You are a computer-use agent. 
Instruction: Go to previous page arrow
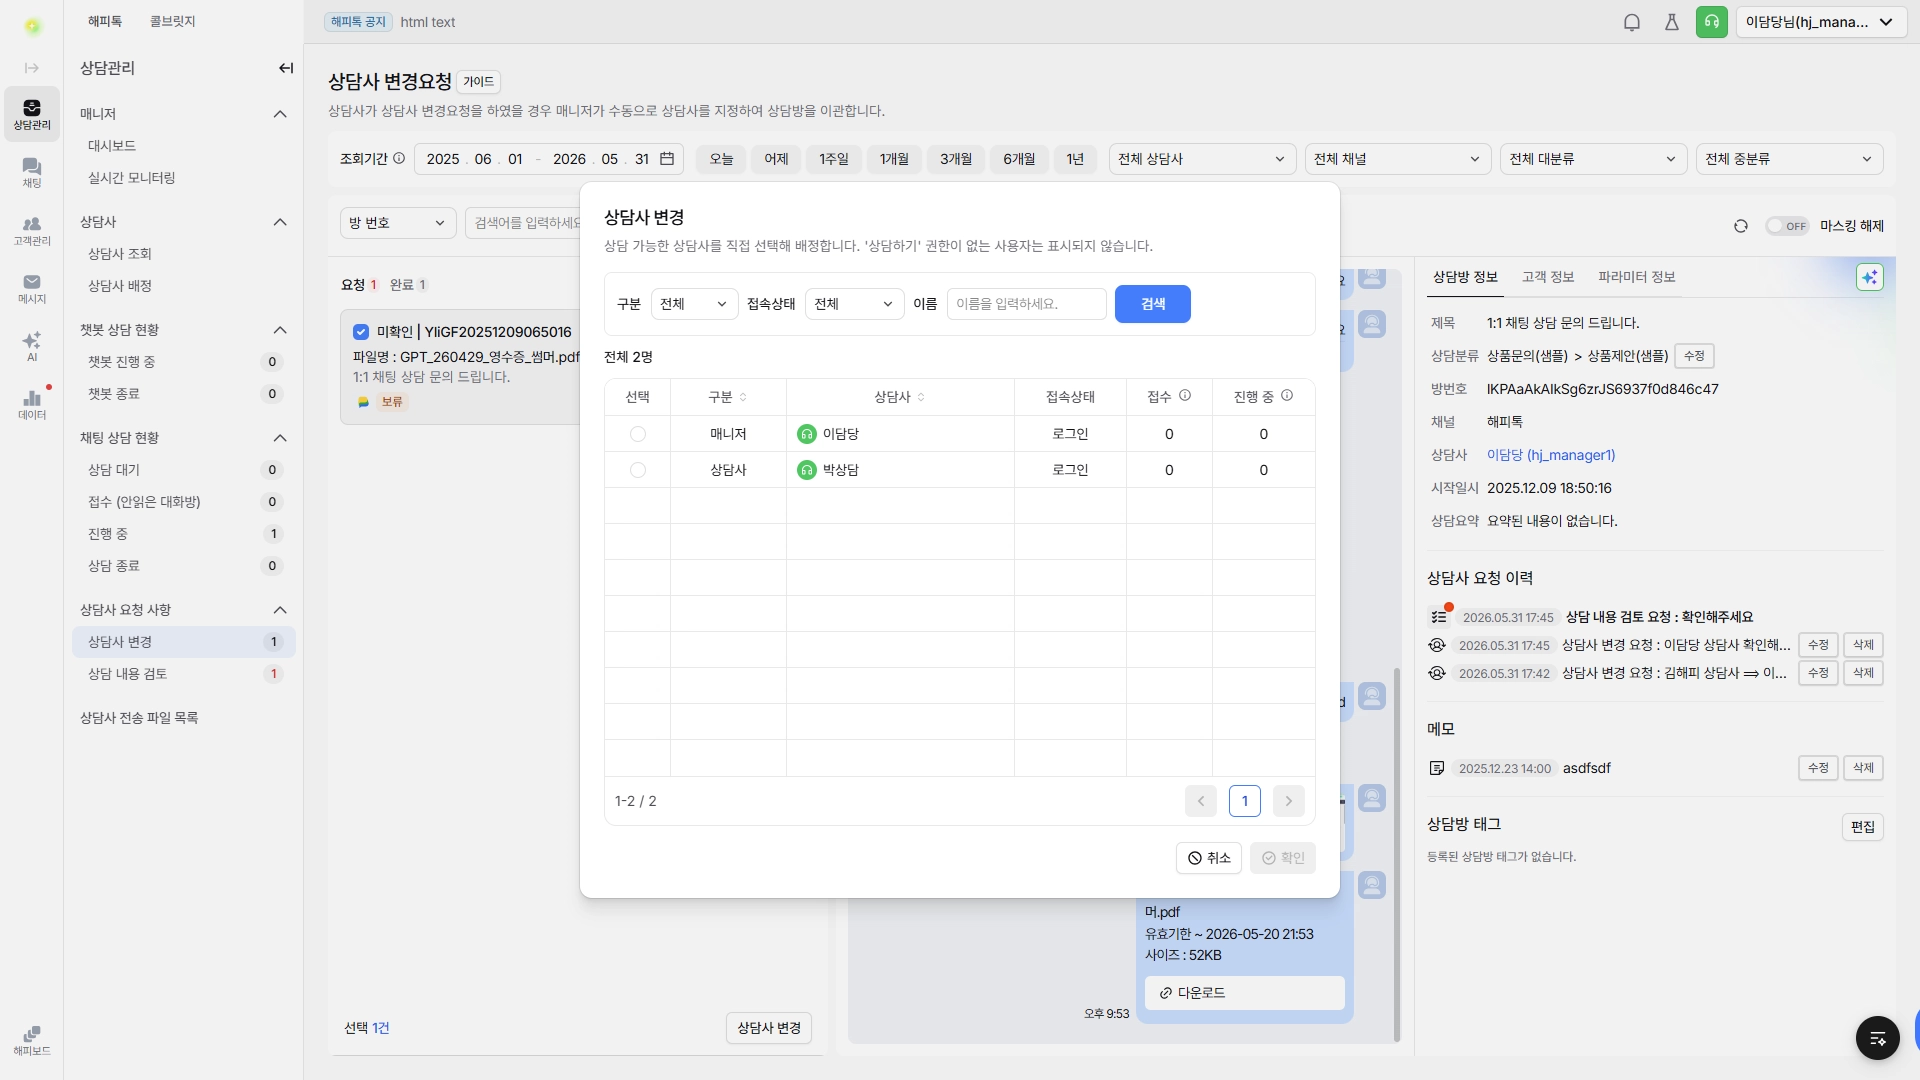click(x=1201, y=801)
